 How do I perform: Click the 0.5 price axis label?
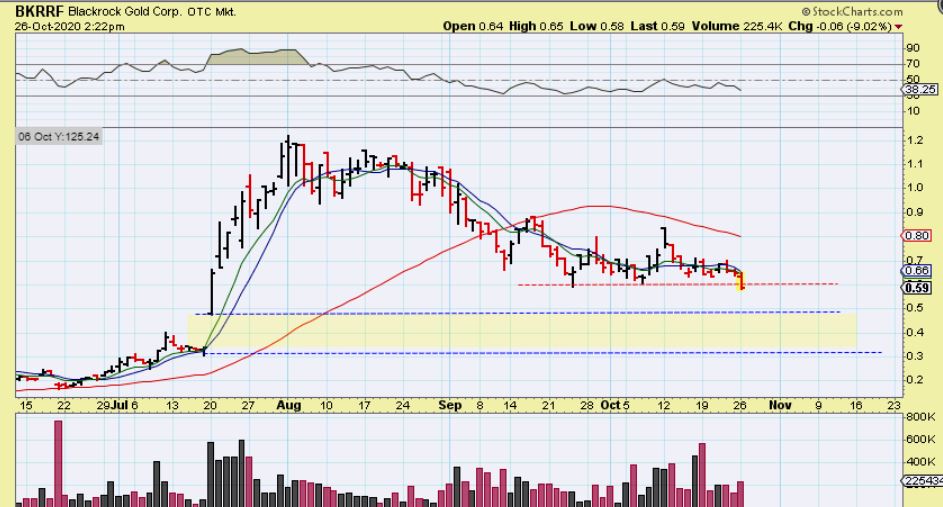(916, 308)
